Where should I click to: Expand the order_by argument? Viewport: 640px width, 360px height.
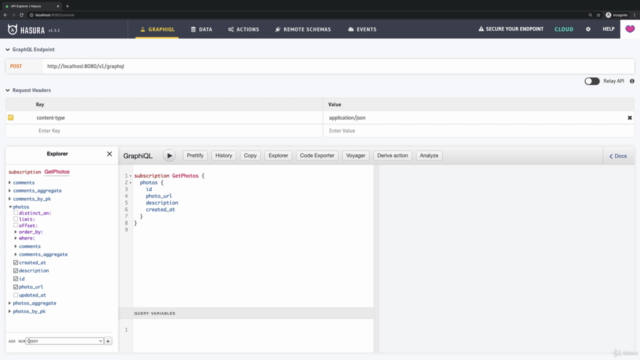click(16, 232)
